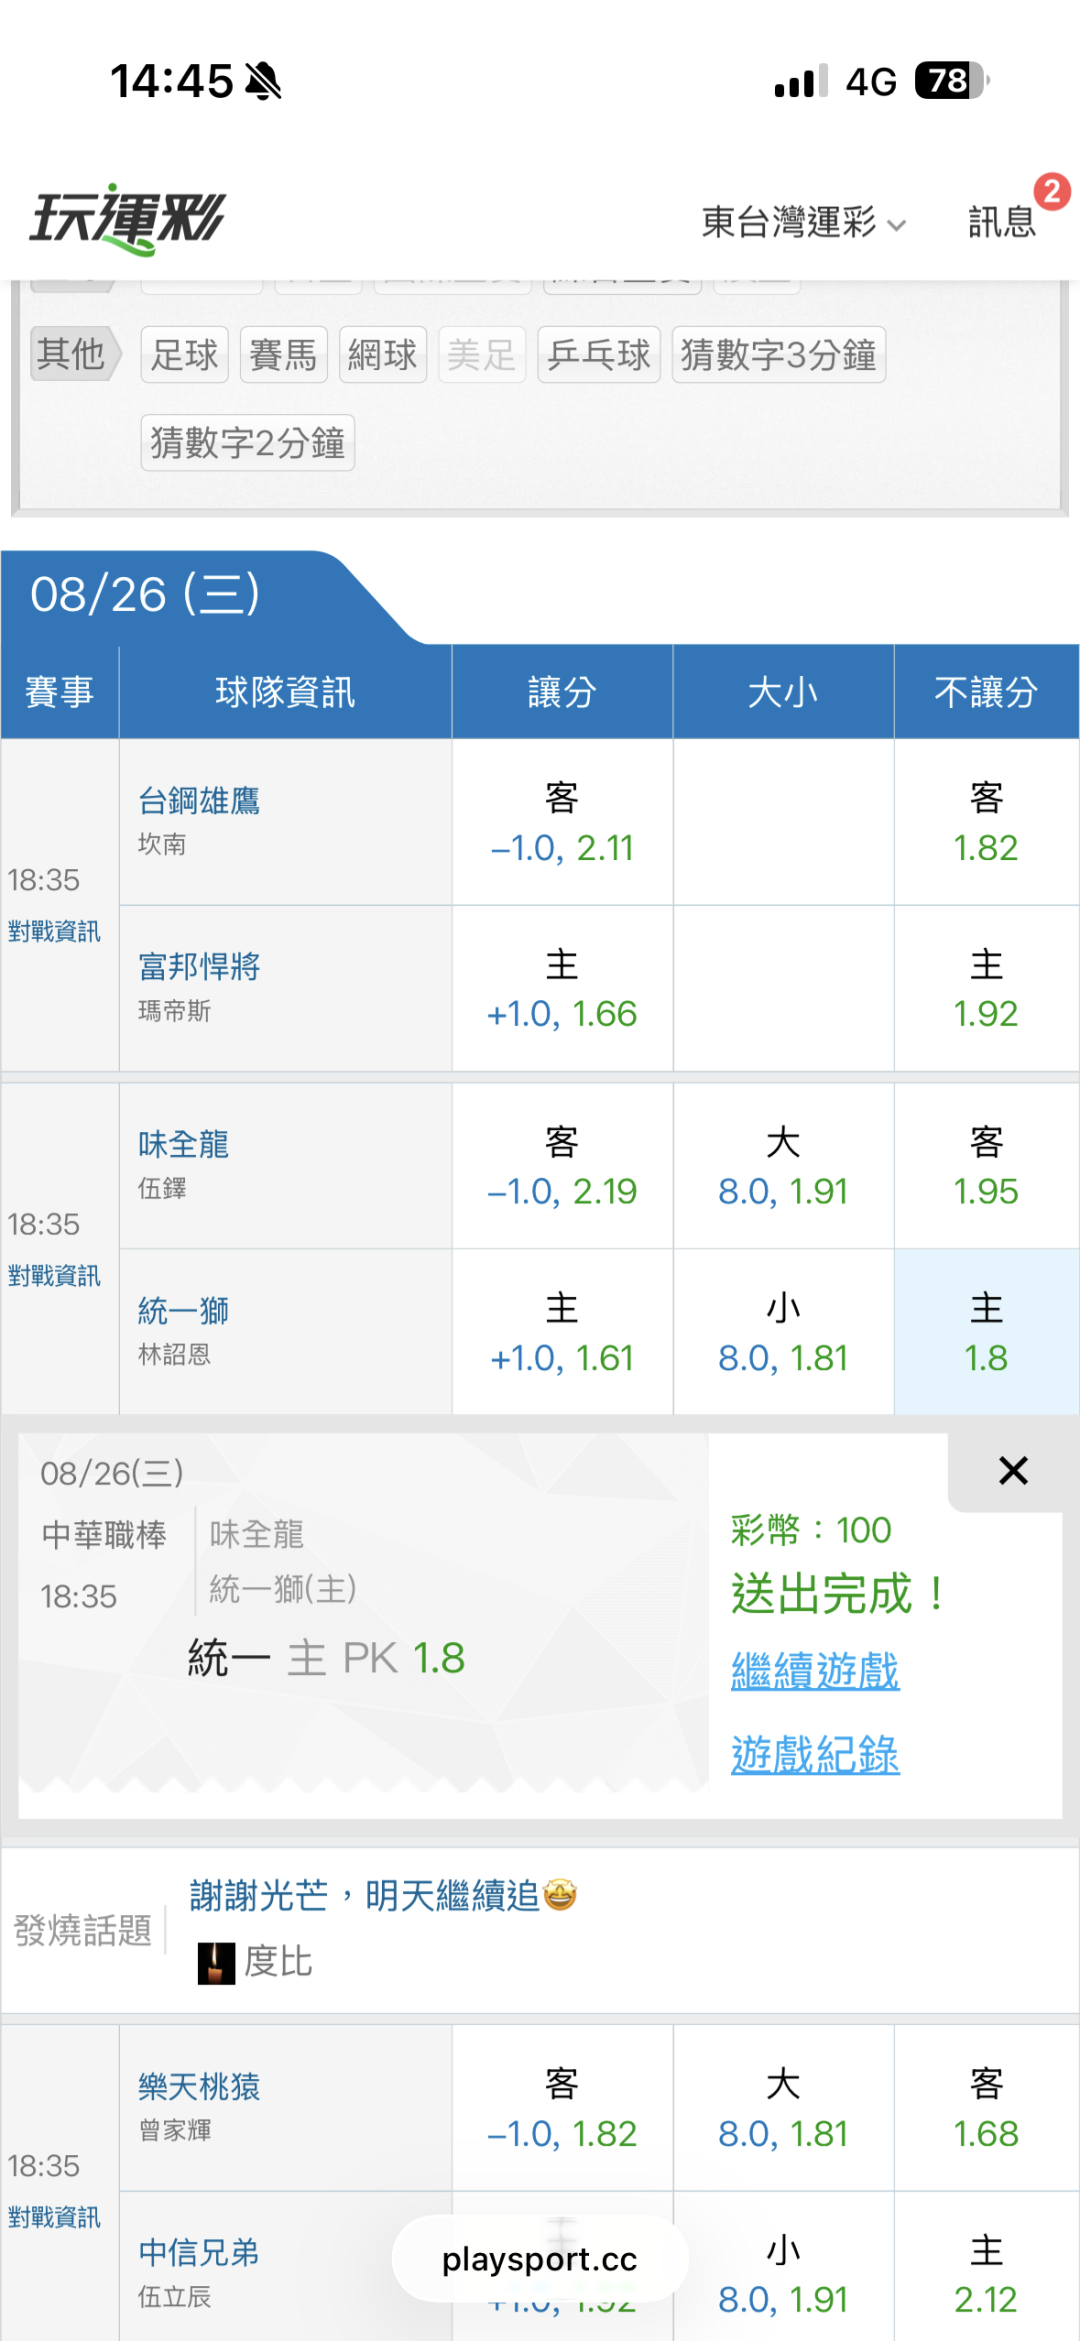Open the 富邦悍將 team link
This screenshot has height=2341, width=1080.
pos(199,966)
